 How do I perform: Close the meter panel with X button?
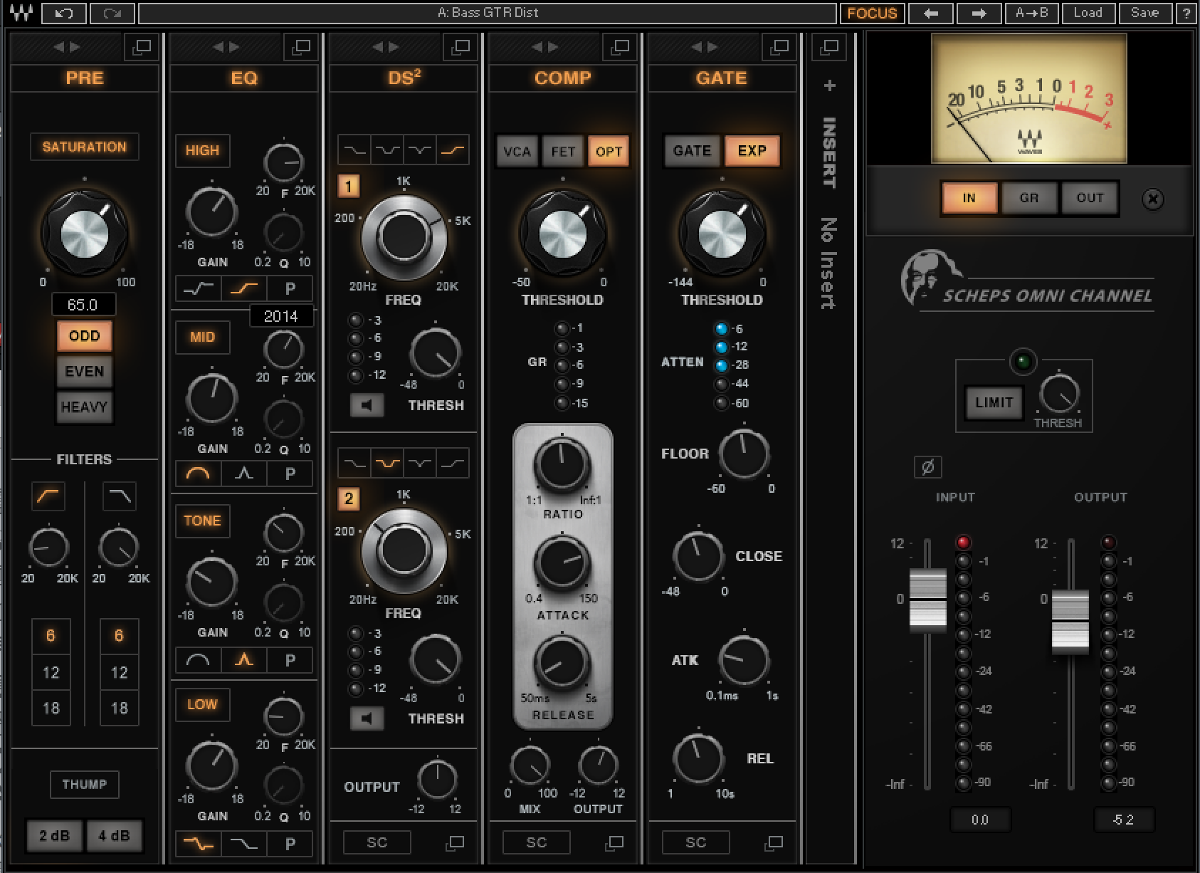(1153, 199)
